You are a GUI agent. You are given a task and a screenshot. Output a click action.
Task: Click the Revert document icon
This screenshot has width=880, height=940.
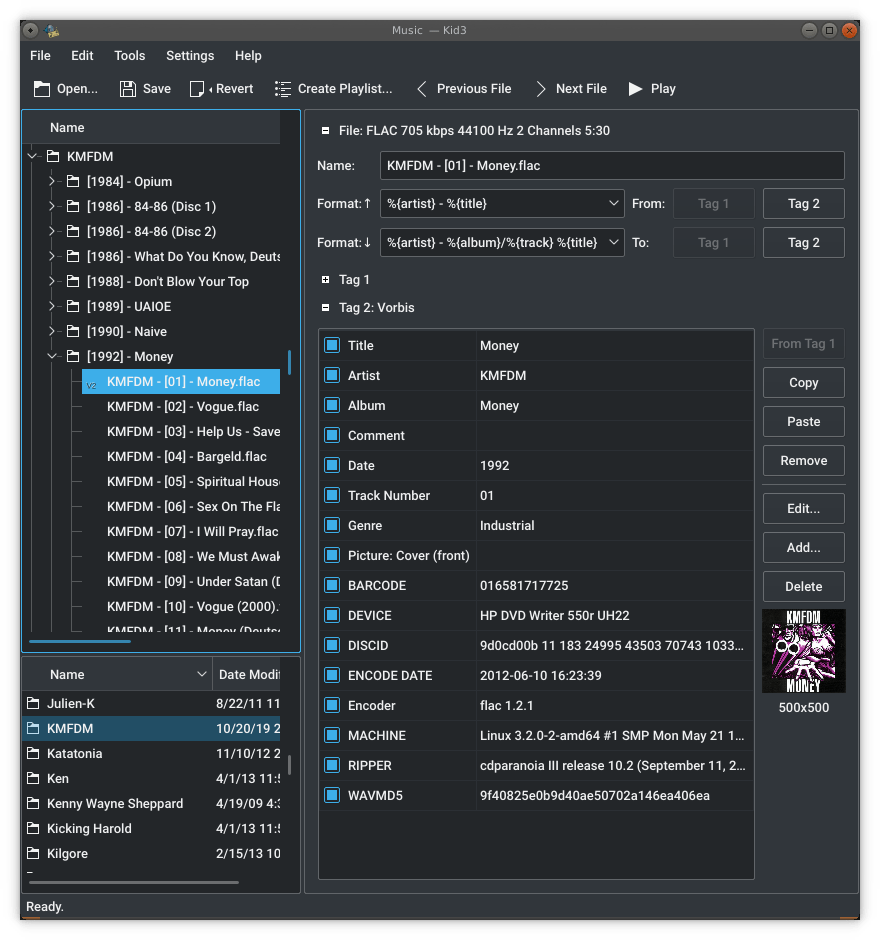pos(197,89)
